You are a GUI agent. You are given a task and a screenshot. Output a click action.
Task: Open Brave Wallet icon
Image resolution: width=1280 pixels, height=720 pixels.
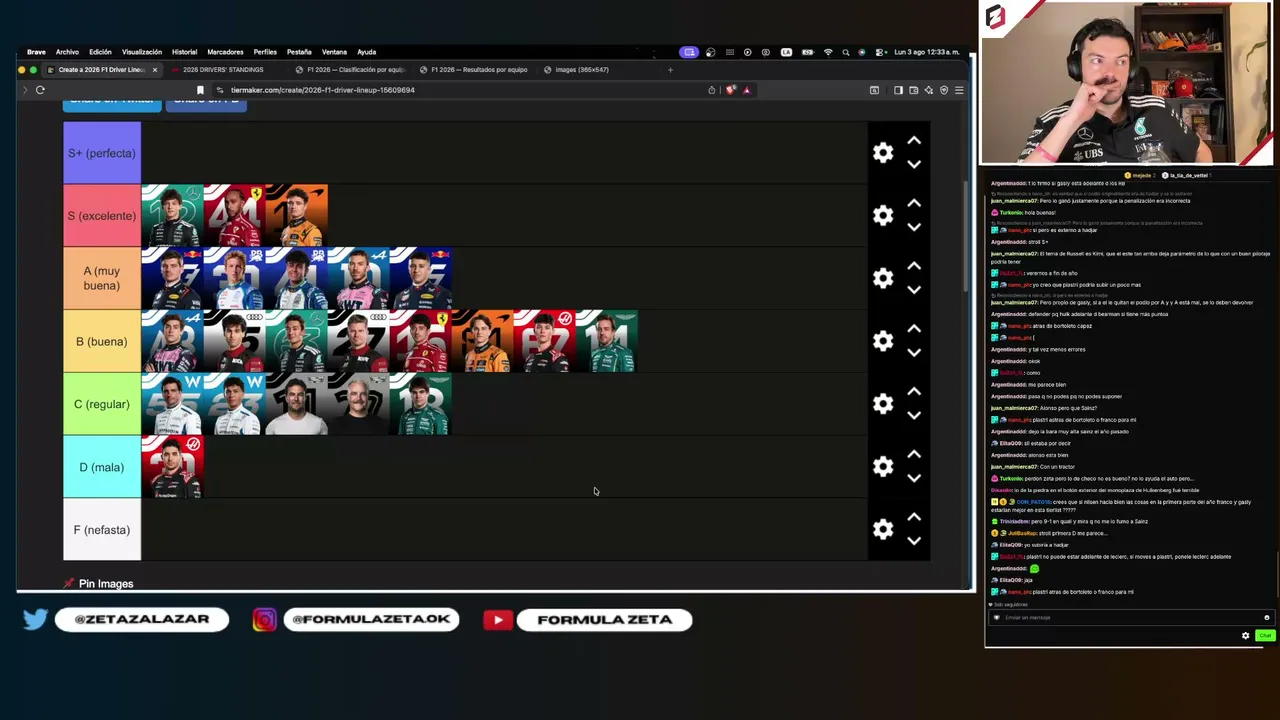click(x=912, y=90)
